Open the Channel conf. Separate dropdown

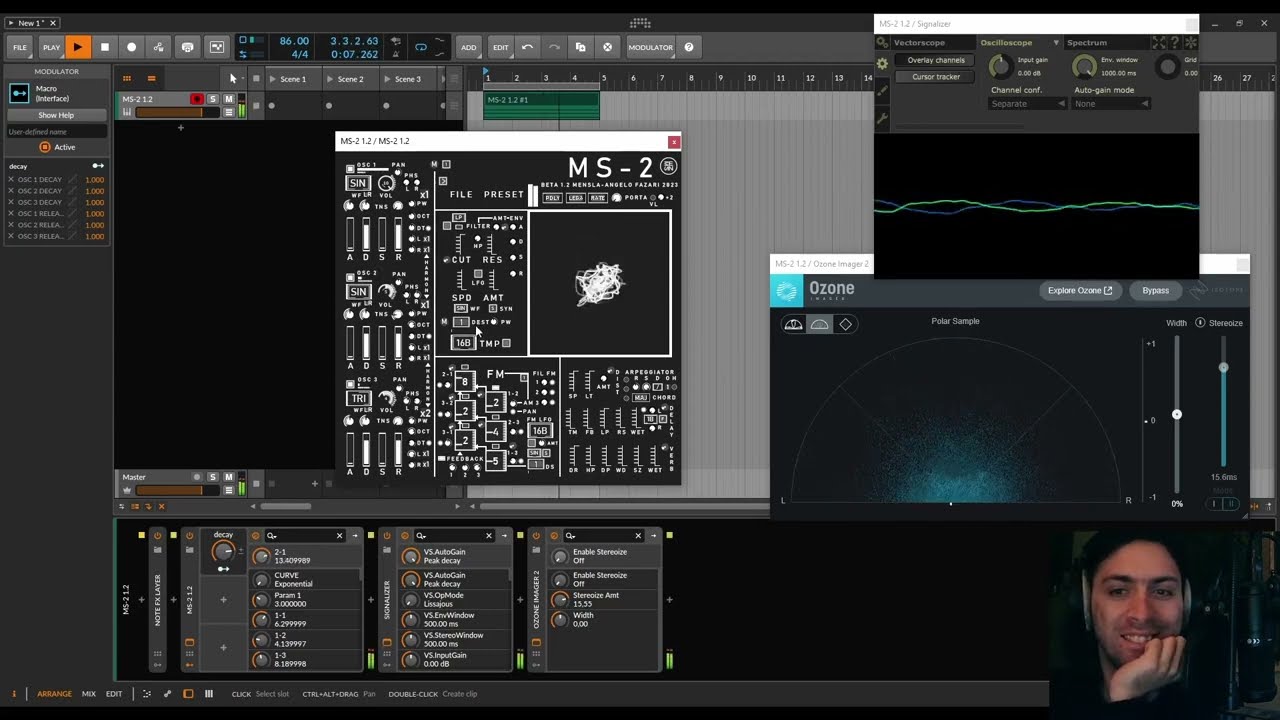(1027, 104)
